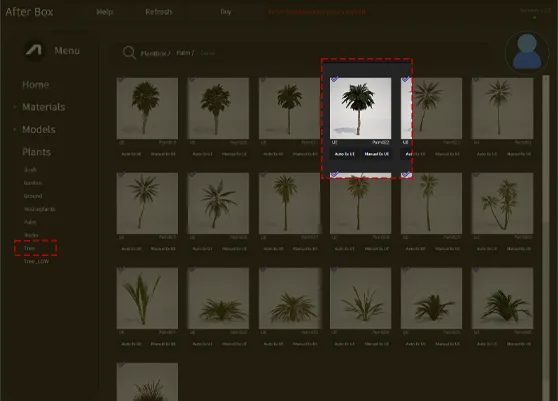The image size is (558, 401).
Task: Select the highlighted Palm022 palm thumbnail
Action: [x=360, y=108]
